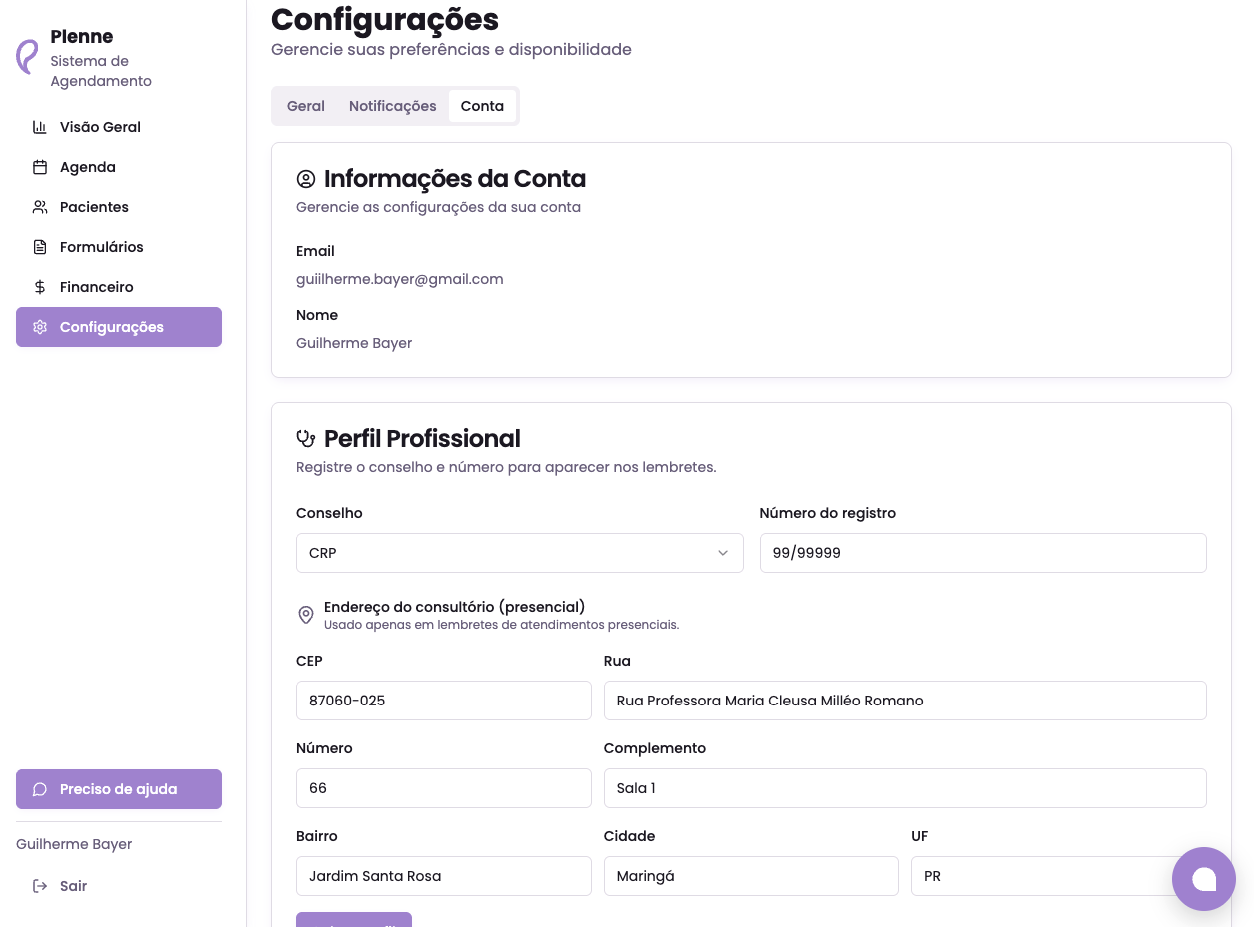Screen dimensions: 1254x927
Task: Open the floating chat bubble widget
Action: coord(1204,879)
